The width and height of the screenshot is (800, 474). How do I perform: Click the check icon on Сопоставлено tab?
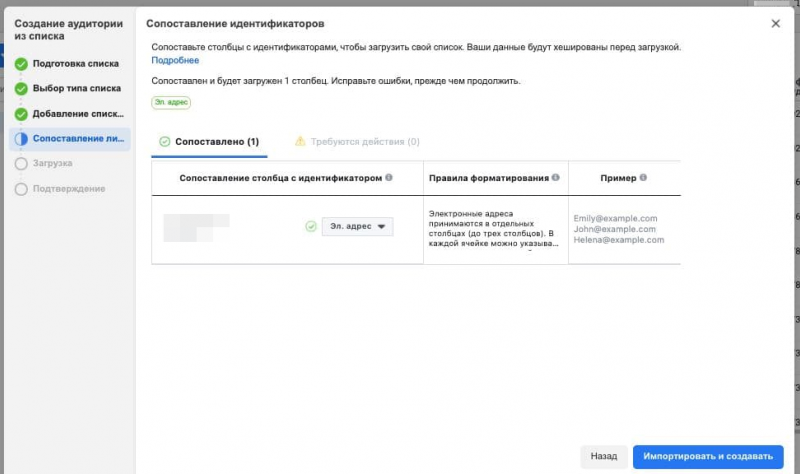click(x=164, y=142)
